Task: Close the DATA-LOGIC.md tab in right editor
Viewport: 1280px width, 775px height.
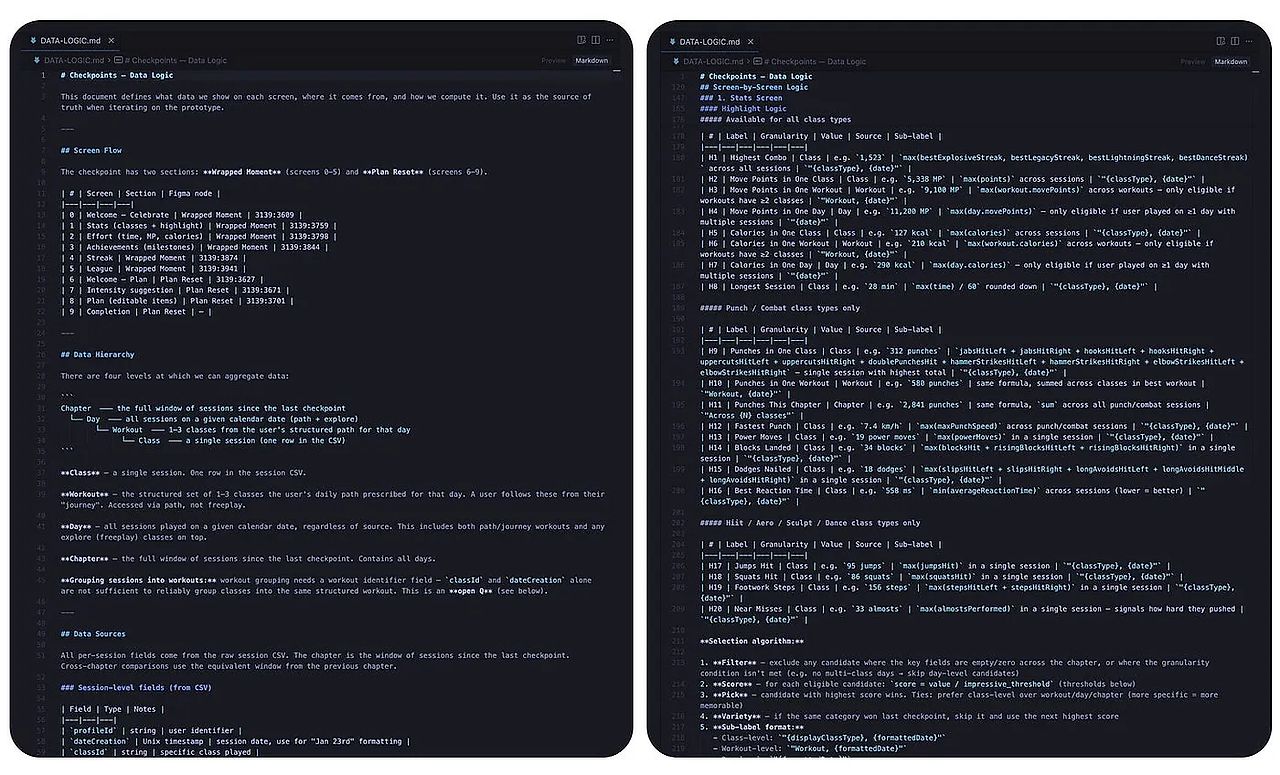Action: coord(750,42)
